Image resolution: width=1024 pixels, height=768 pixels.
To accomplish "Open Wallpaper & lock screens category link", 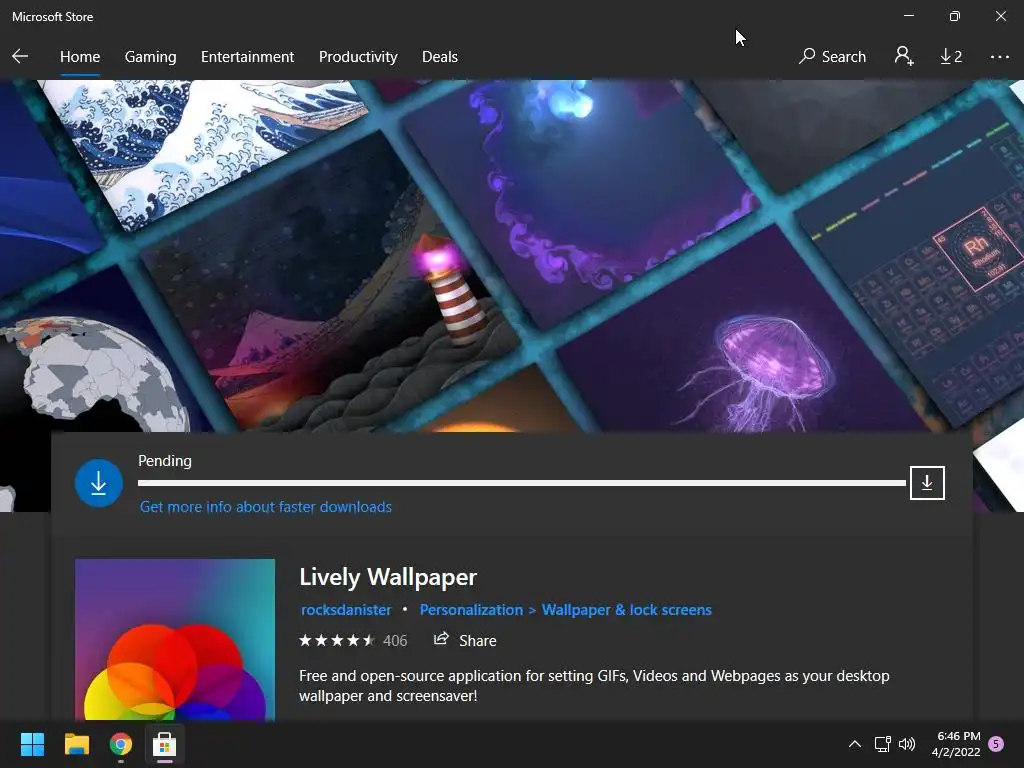I will pos(627,610).
